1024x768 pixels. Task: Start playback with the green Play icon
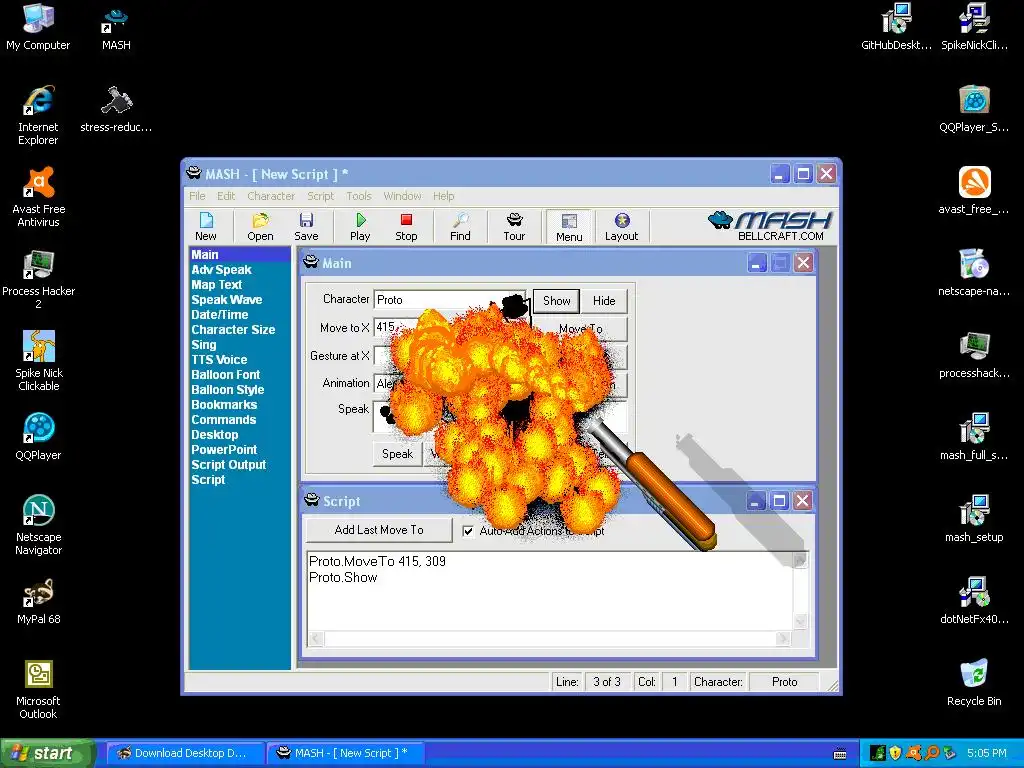(360, 227)
